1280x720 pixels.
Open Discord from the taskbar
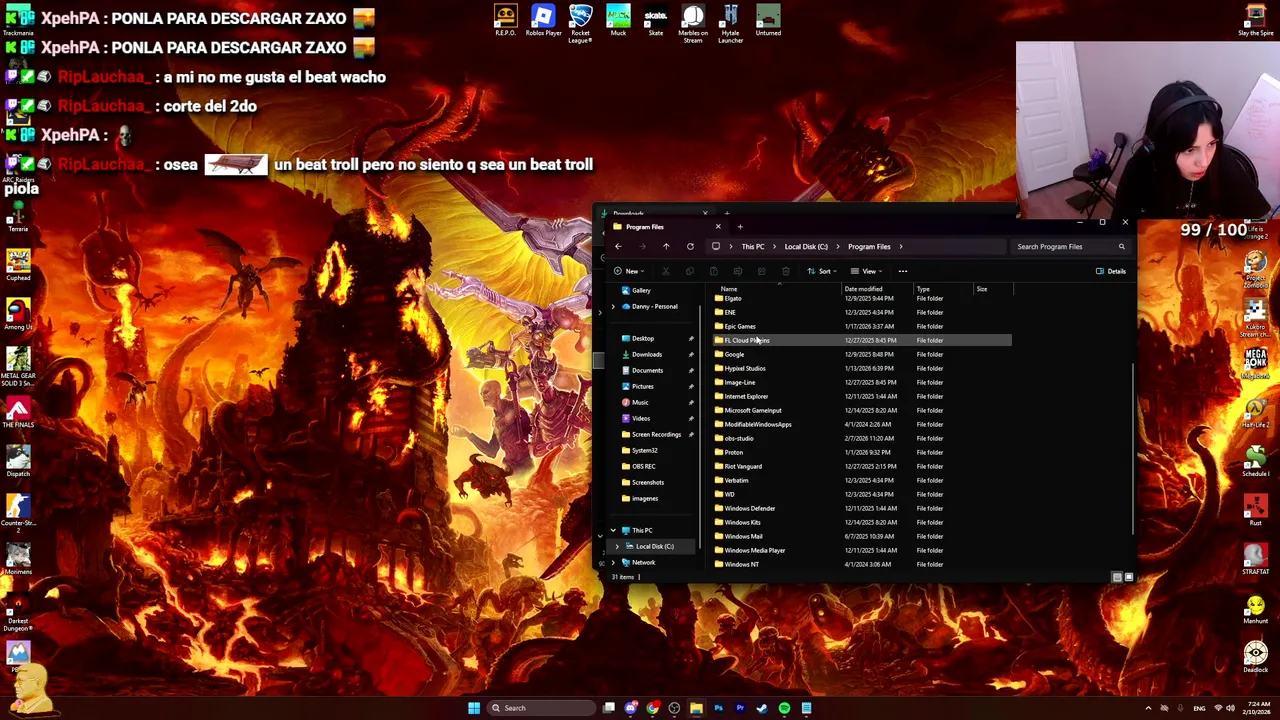pyautogui.click(x=630, y=708)
